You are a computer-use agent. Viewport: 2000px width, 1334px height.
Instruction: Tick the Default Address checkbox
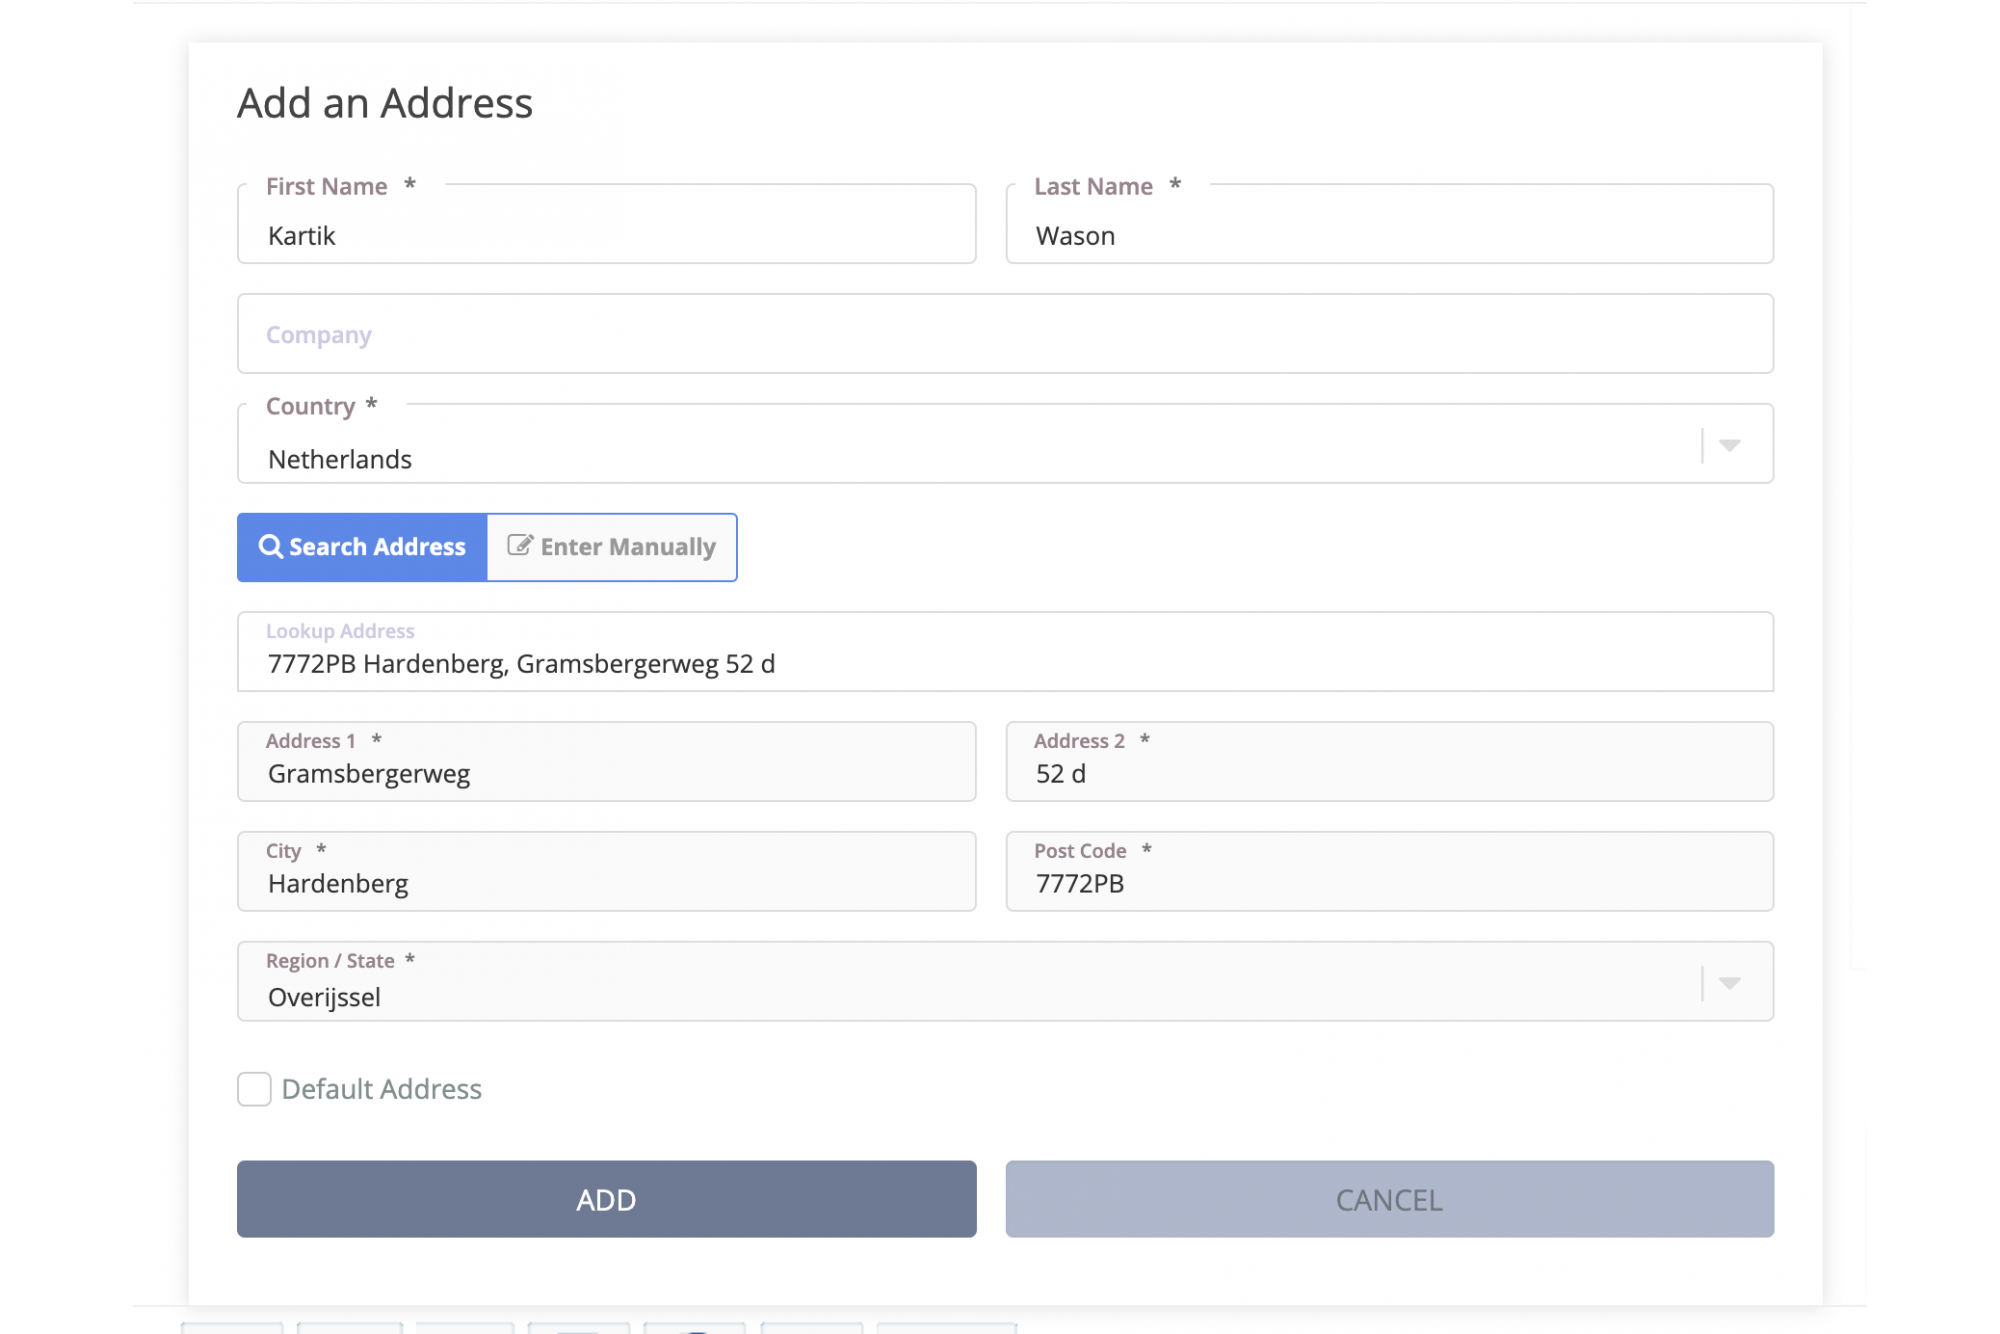click(x=254, y=1089)
